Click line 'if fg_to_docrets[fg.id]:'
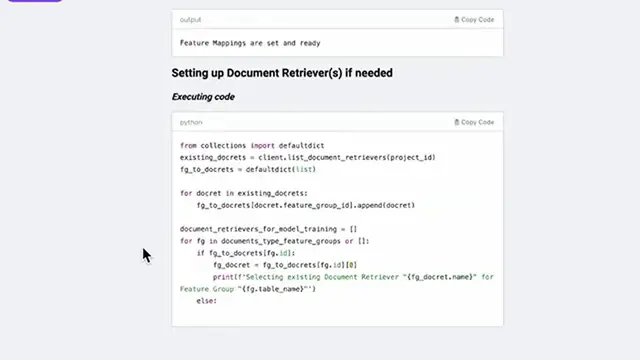Screen dimensions: 640x360 tap(246, 253)
